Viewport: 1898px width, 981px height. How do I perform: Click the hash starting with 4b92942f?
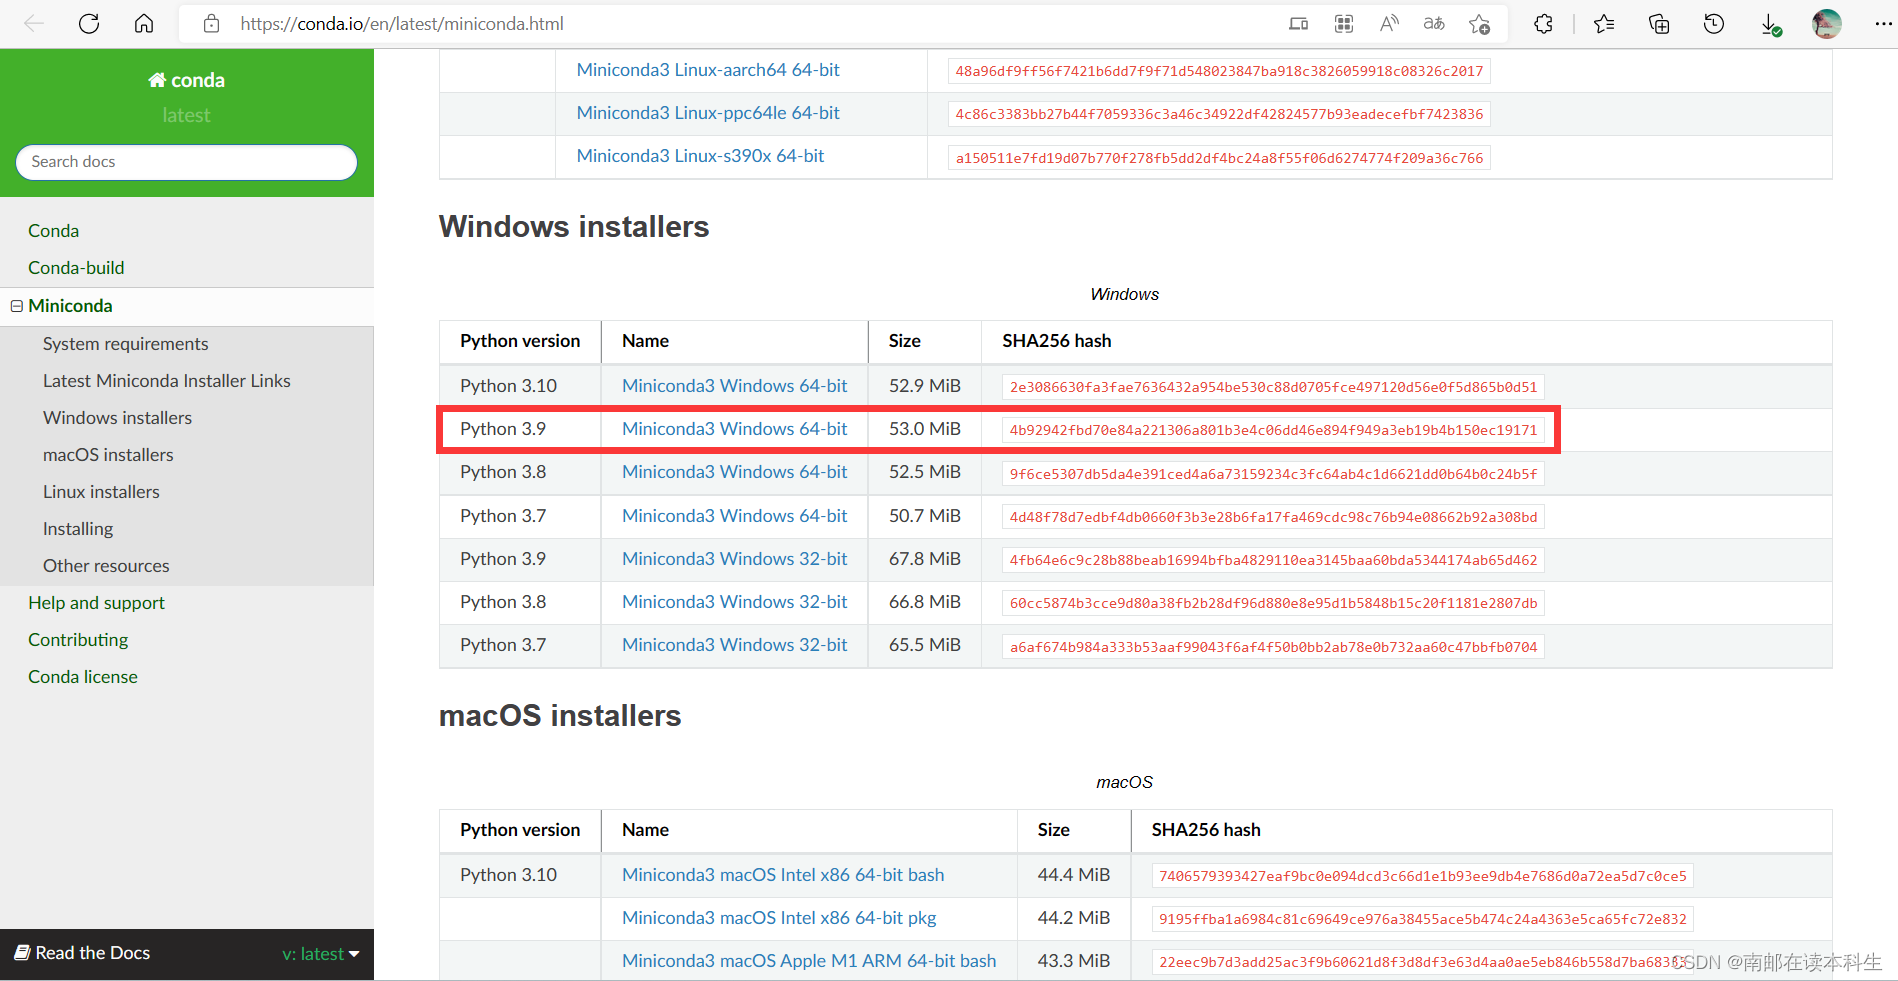(x=1273, y=431)
